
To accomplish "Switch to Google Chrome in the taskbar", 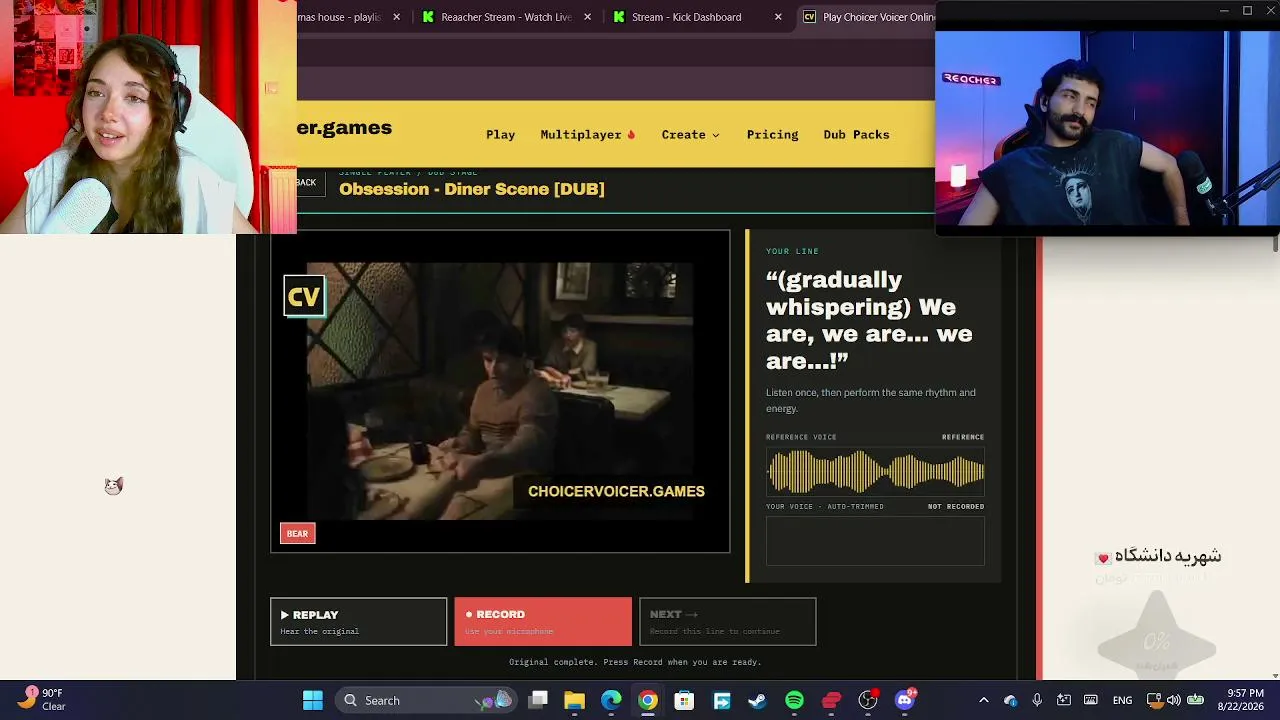I will (x=648, y=701).
